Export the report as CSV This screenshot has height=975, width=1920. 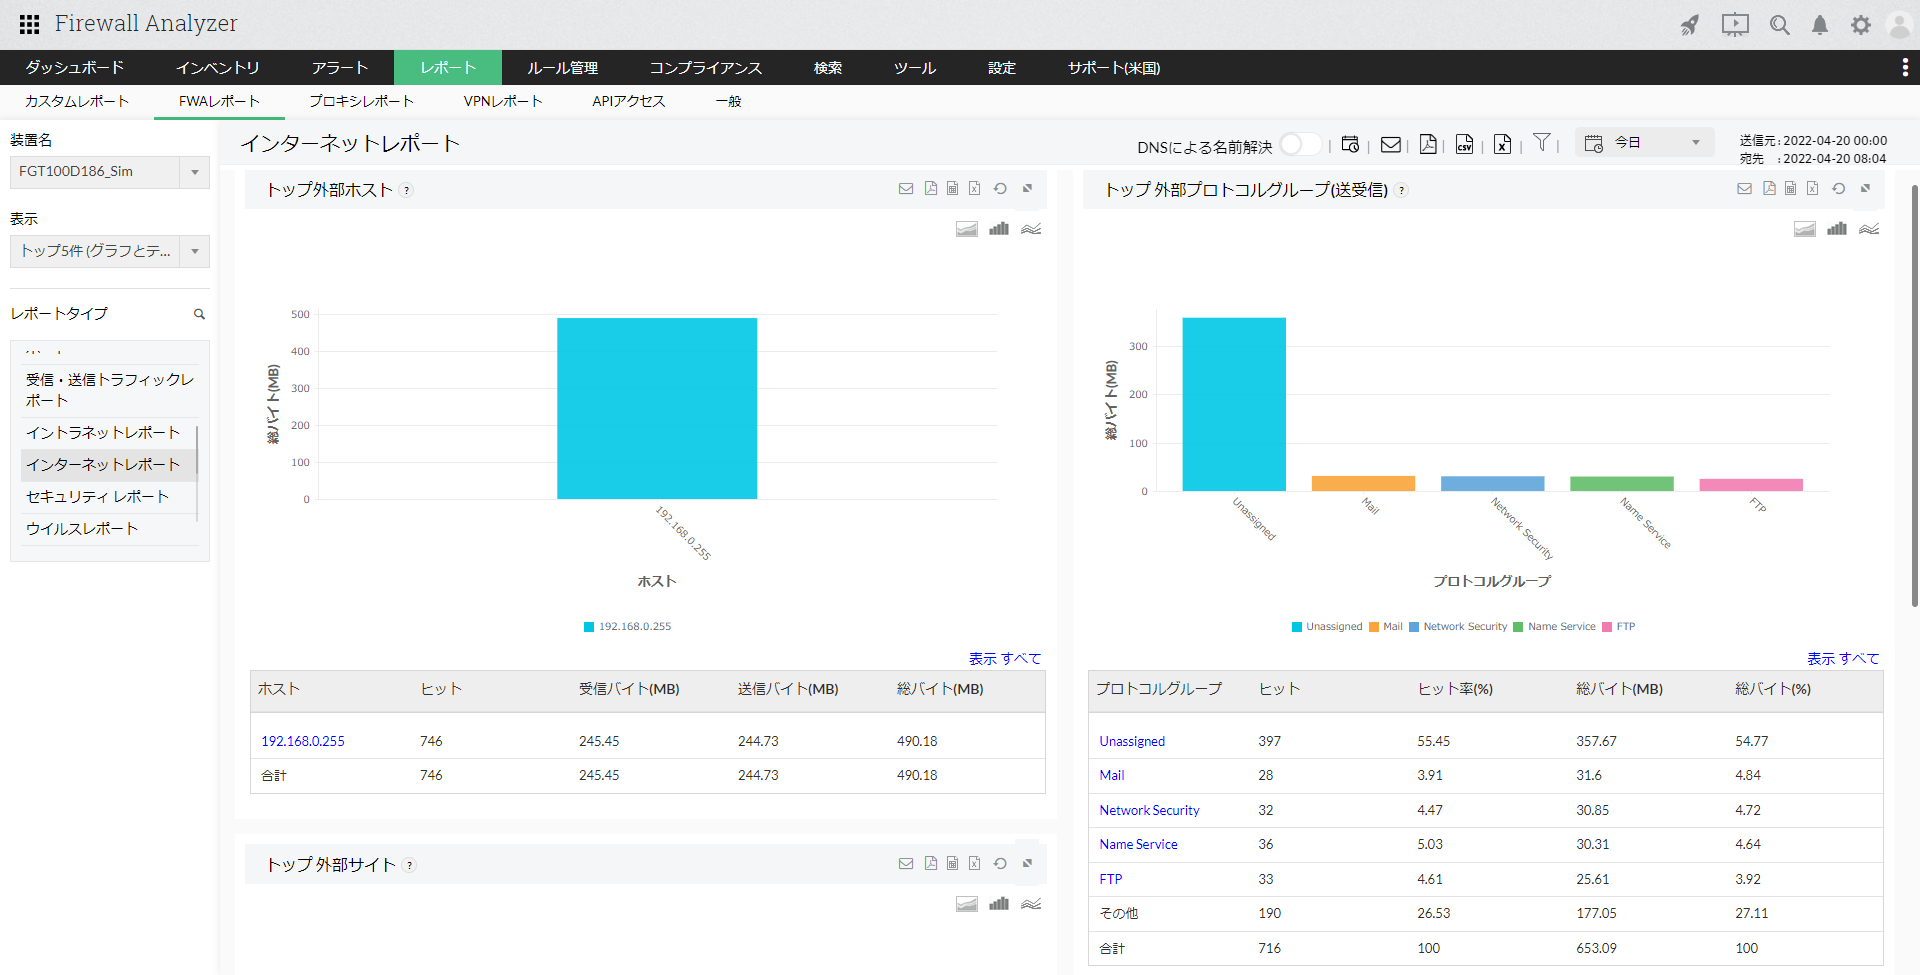[1464, 144]
